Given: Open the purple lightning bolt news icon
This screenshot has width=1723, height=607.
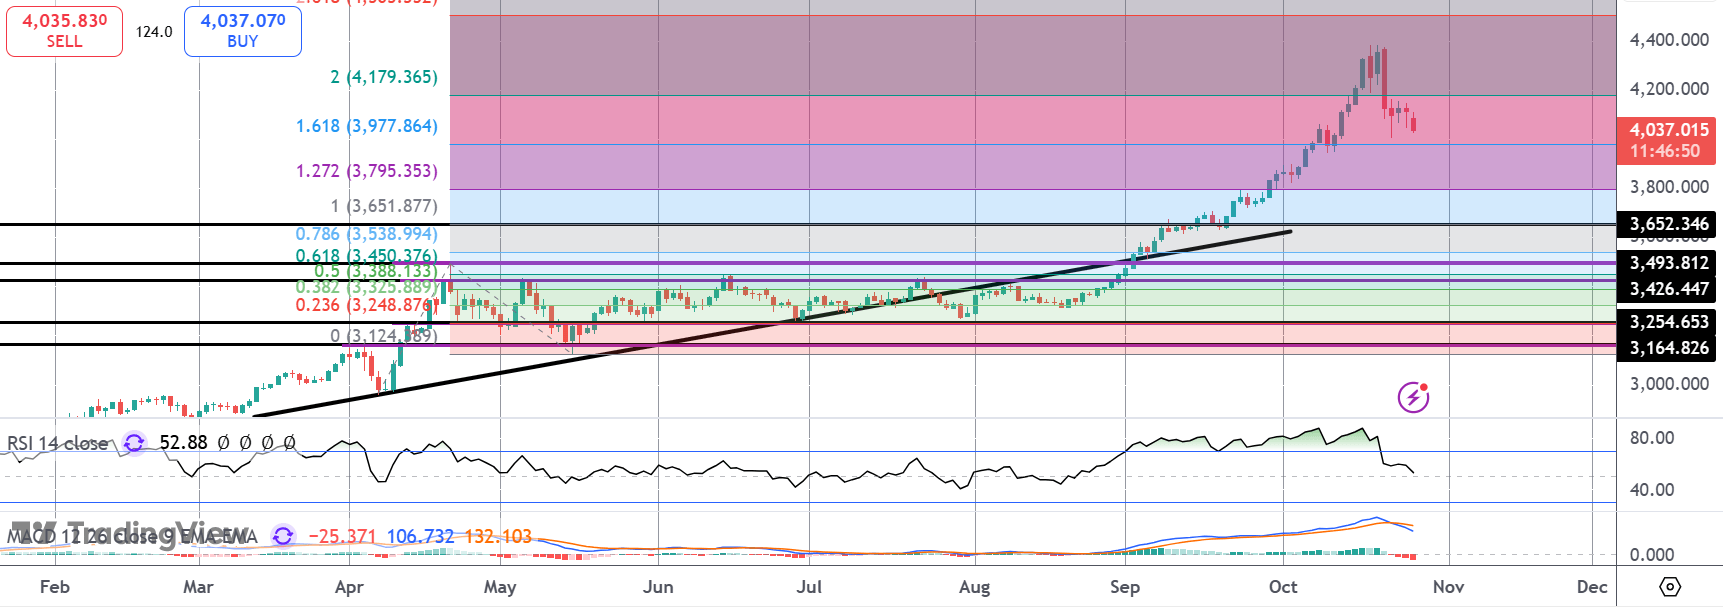Looking at the screenshot, I should click(x=1413, y=397).
